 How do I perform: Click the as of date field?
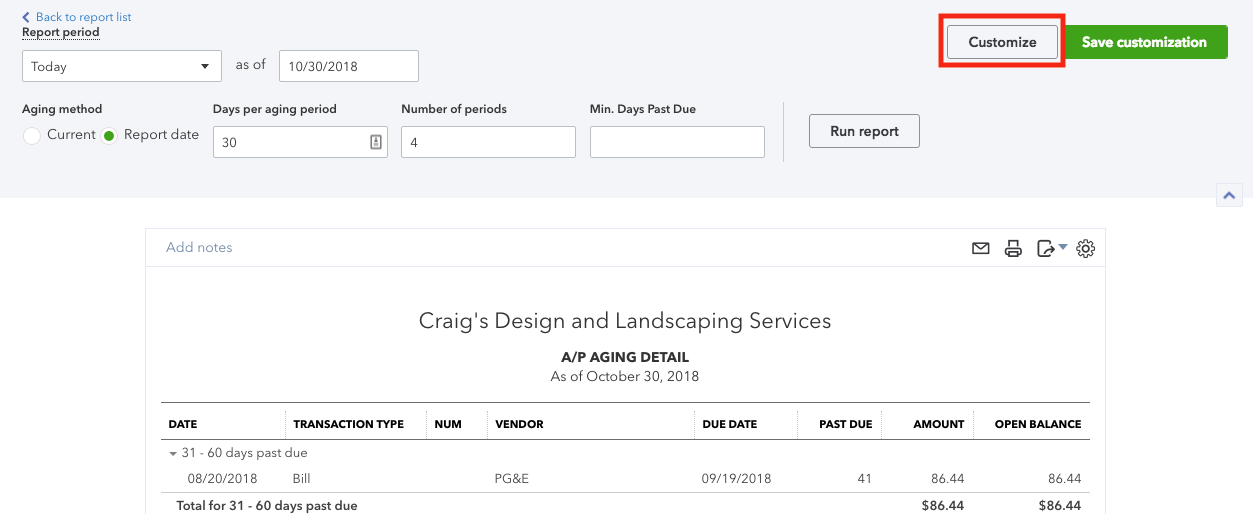click(348, 67)
